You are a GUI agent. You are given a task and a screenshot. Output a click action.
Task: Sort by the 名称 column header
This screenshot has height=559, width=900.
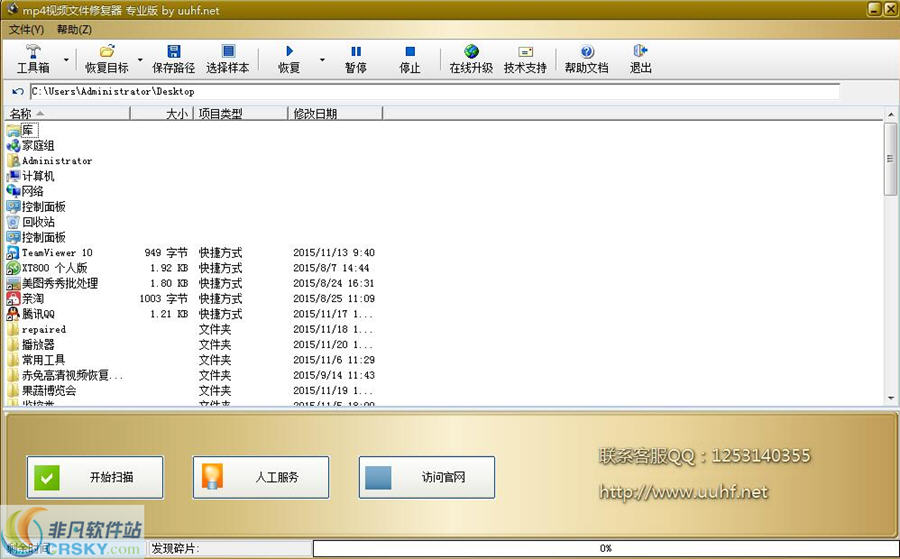click(67, 114)
